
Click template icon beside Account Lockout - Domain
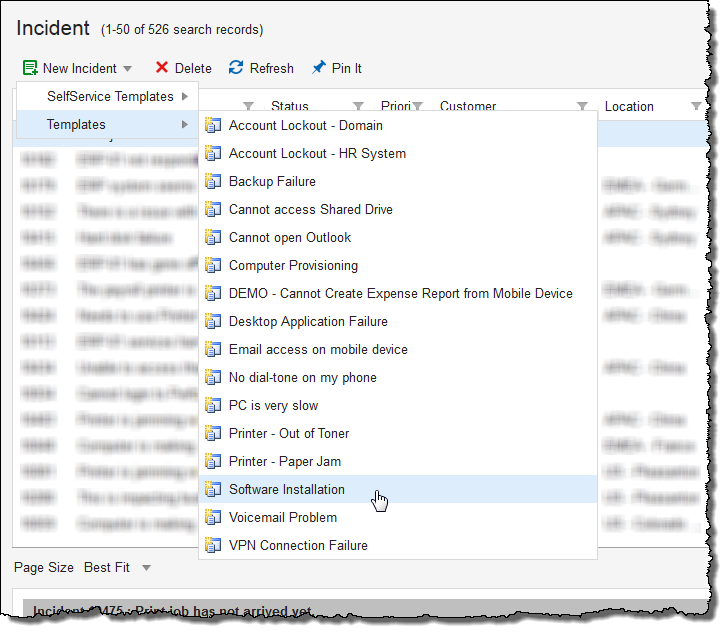point(213,125)
